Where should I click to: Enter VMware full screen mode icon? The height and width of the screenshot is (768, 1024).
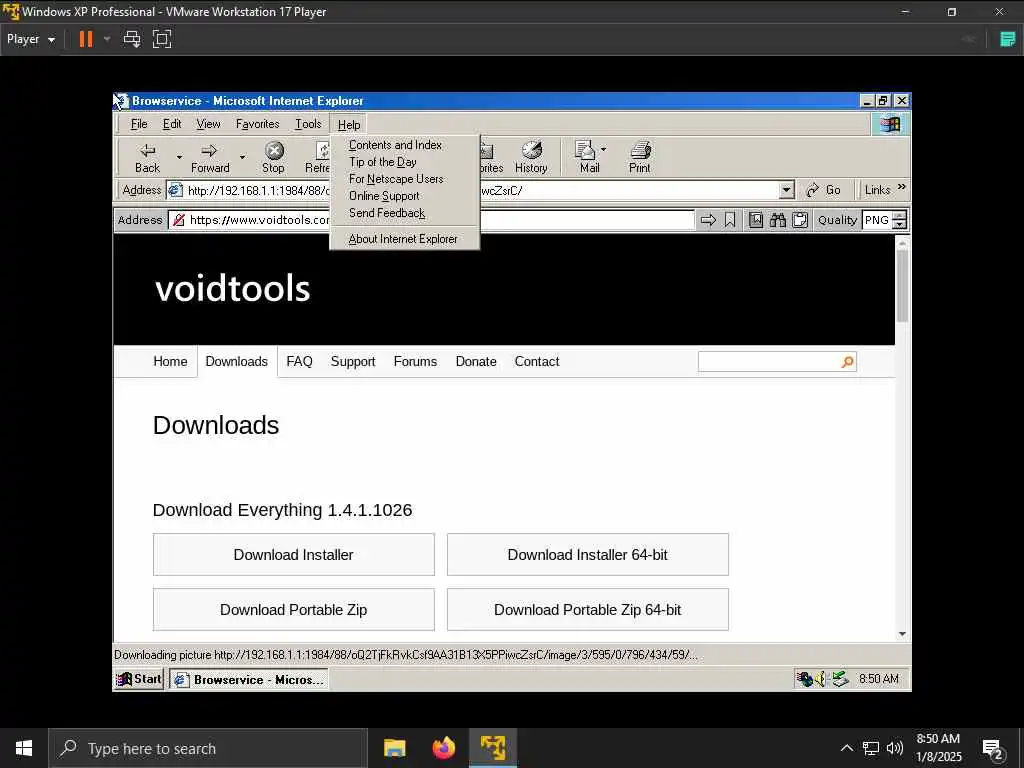pyautogui.click(x=162, y=39)
